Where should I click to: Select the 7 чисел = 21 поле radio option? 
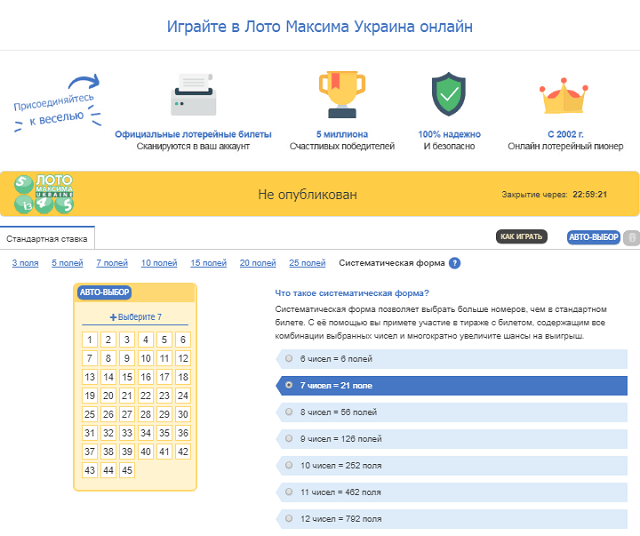coord(289,385)
